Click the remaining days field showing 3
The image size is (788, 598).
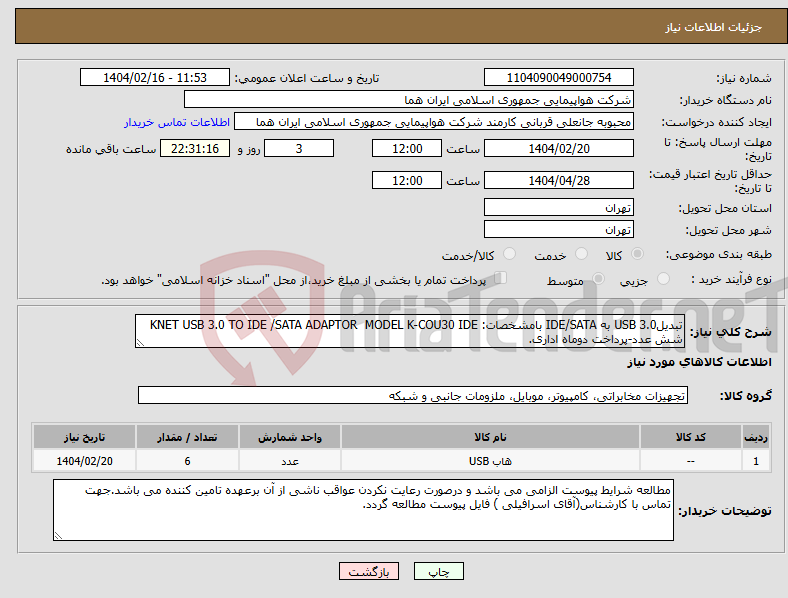pyautogui.click(x=299, y=148)
